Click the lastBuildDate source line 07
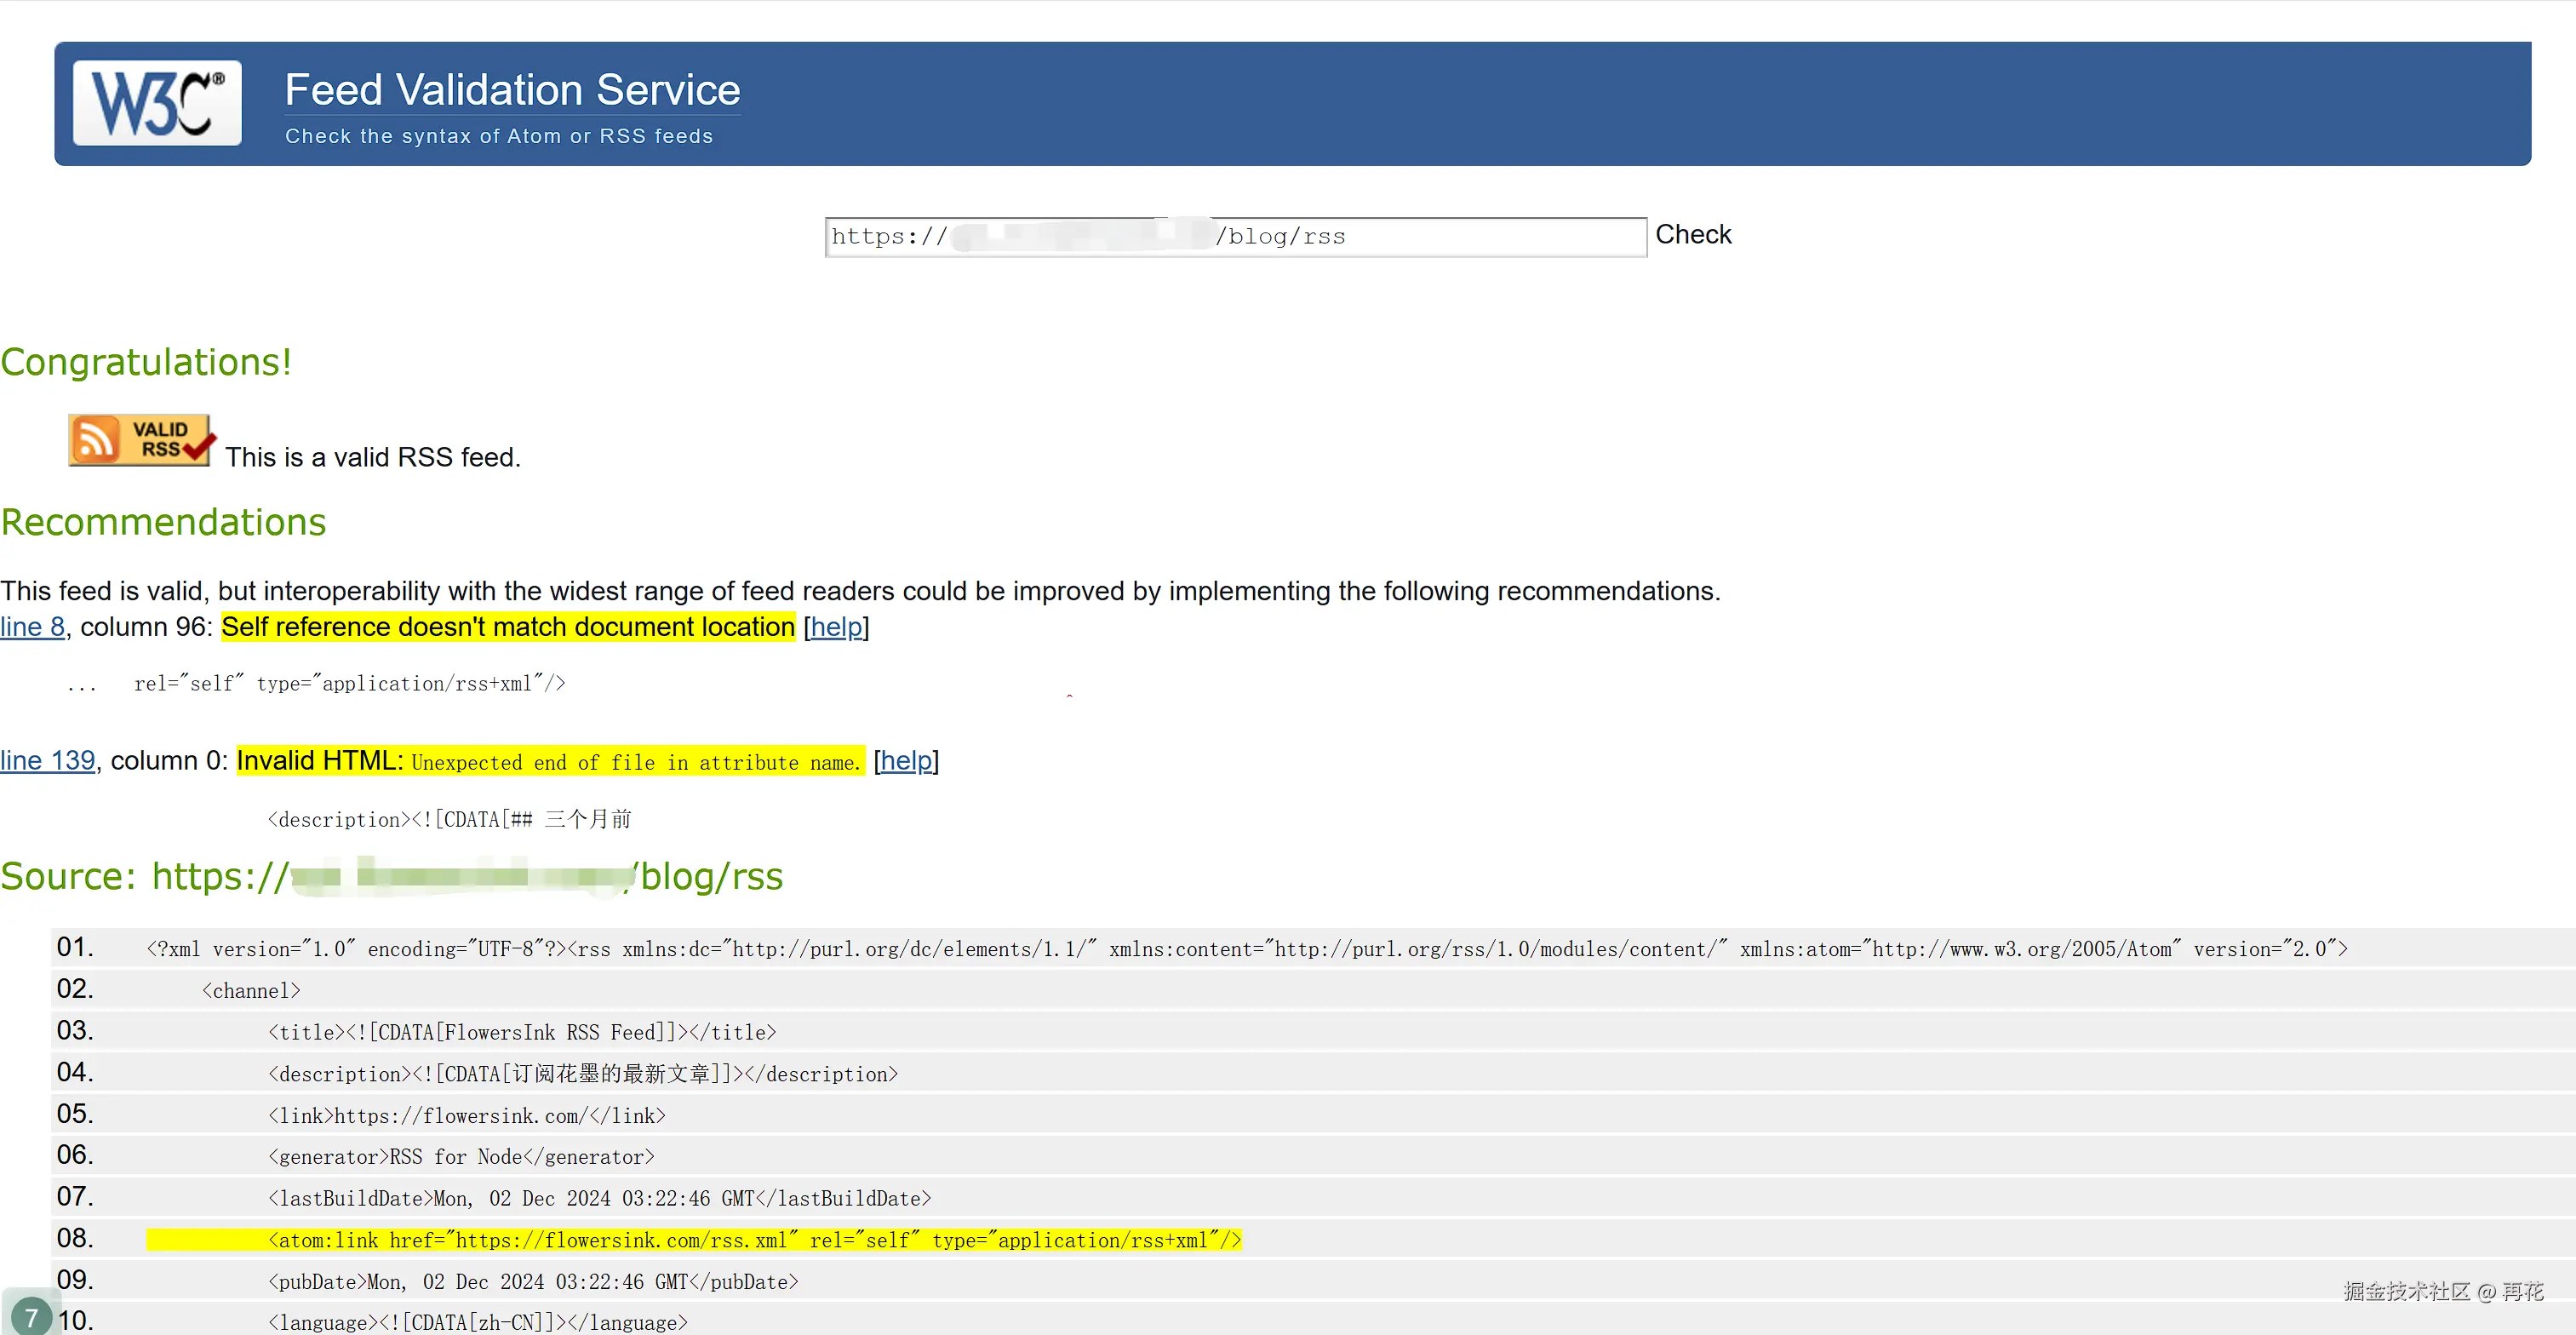2576x1335 pixels. 599,1198
